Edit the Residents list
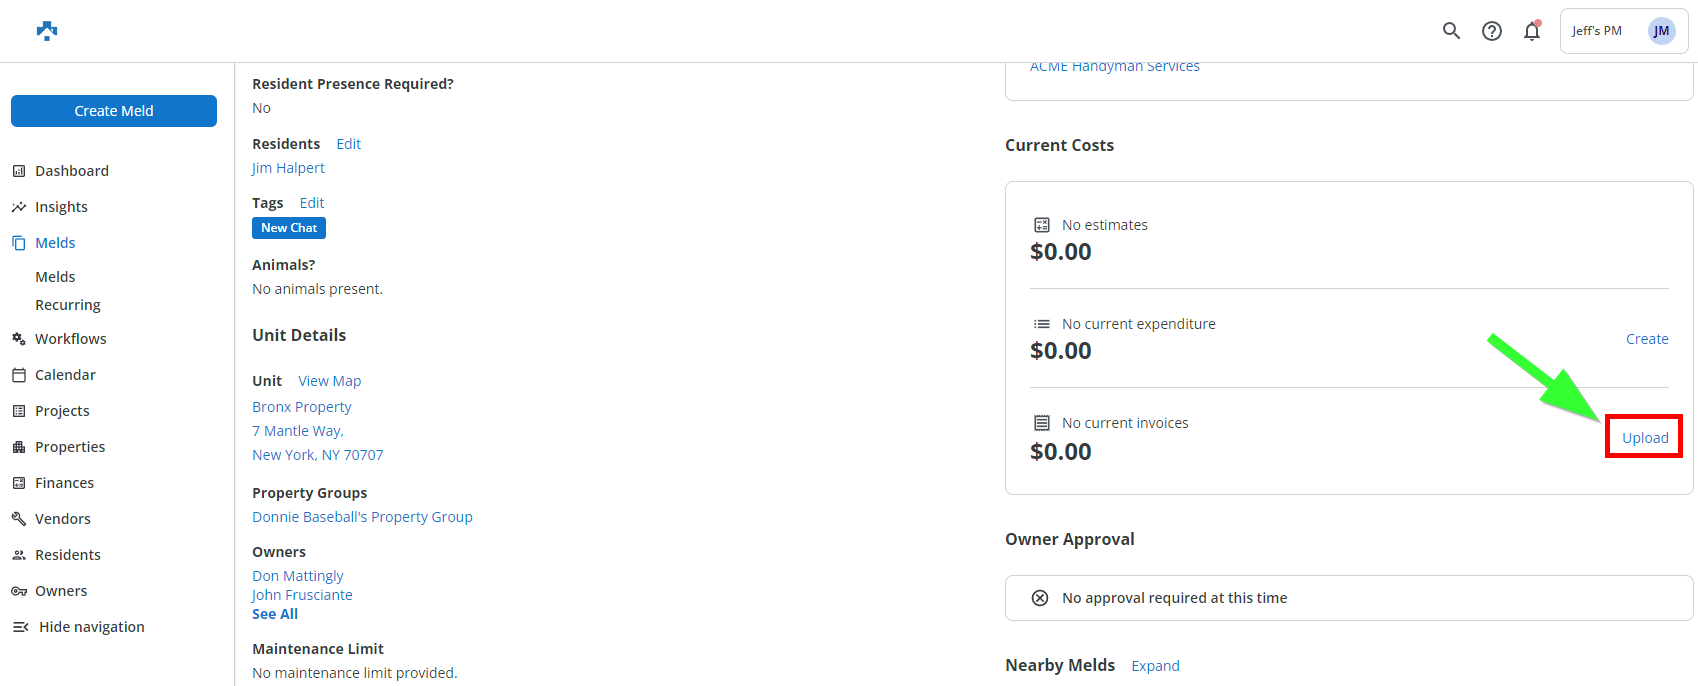1698x686 pixels. pos(348,144)
